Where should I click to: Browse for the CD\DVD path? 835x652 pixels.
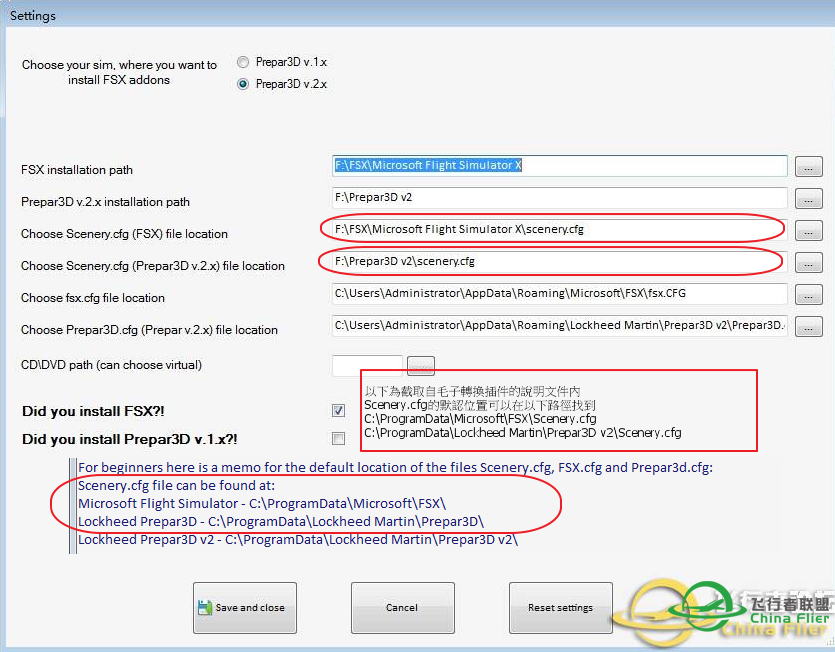(x=421, y=365)
